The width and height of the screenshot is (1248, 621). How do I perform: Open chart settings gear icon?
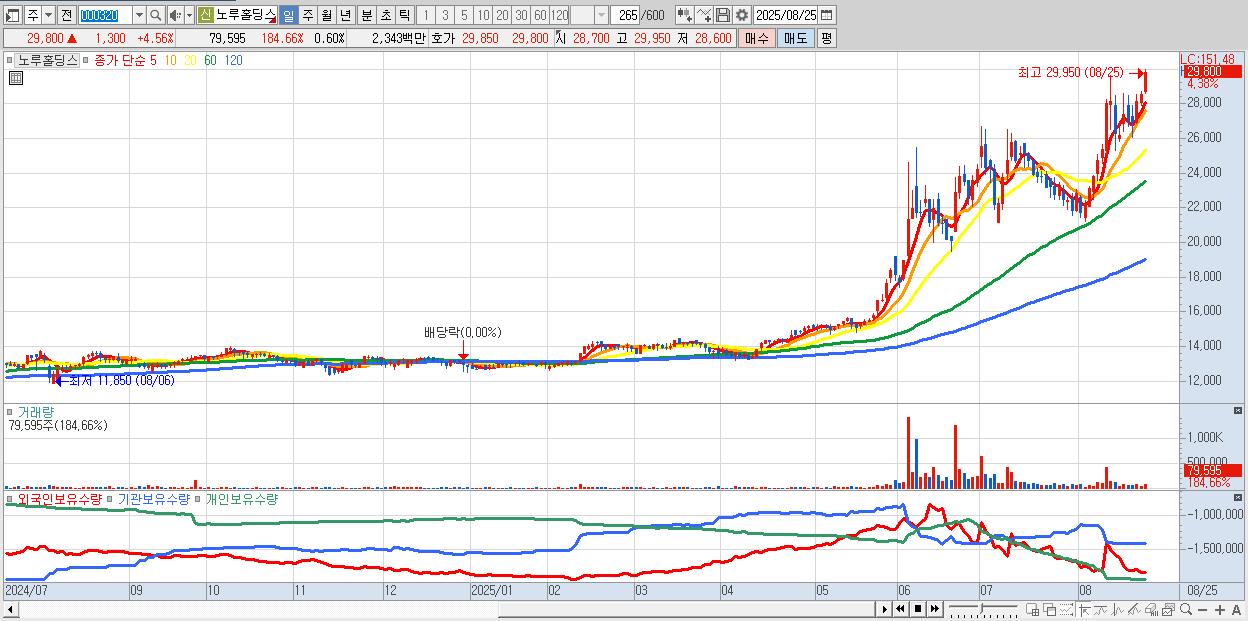742,15
